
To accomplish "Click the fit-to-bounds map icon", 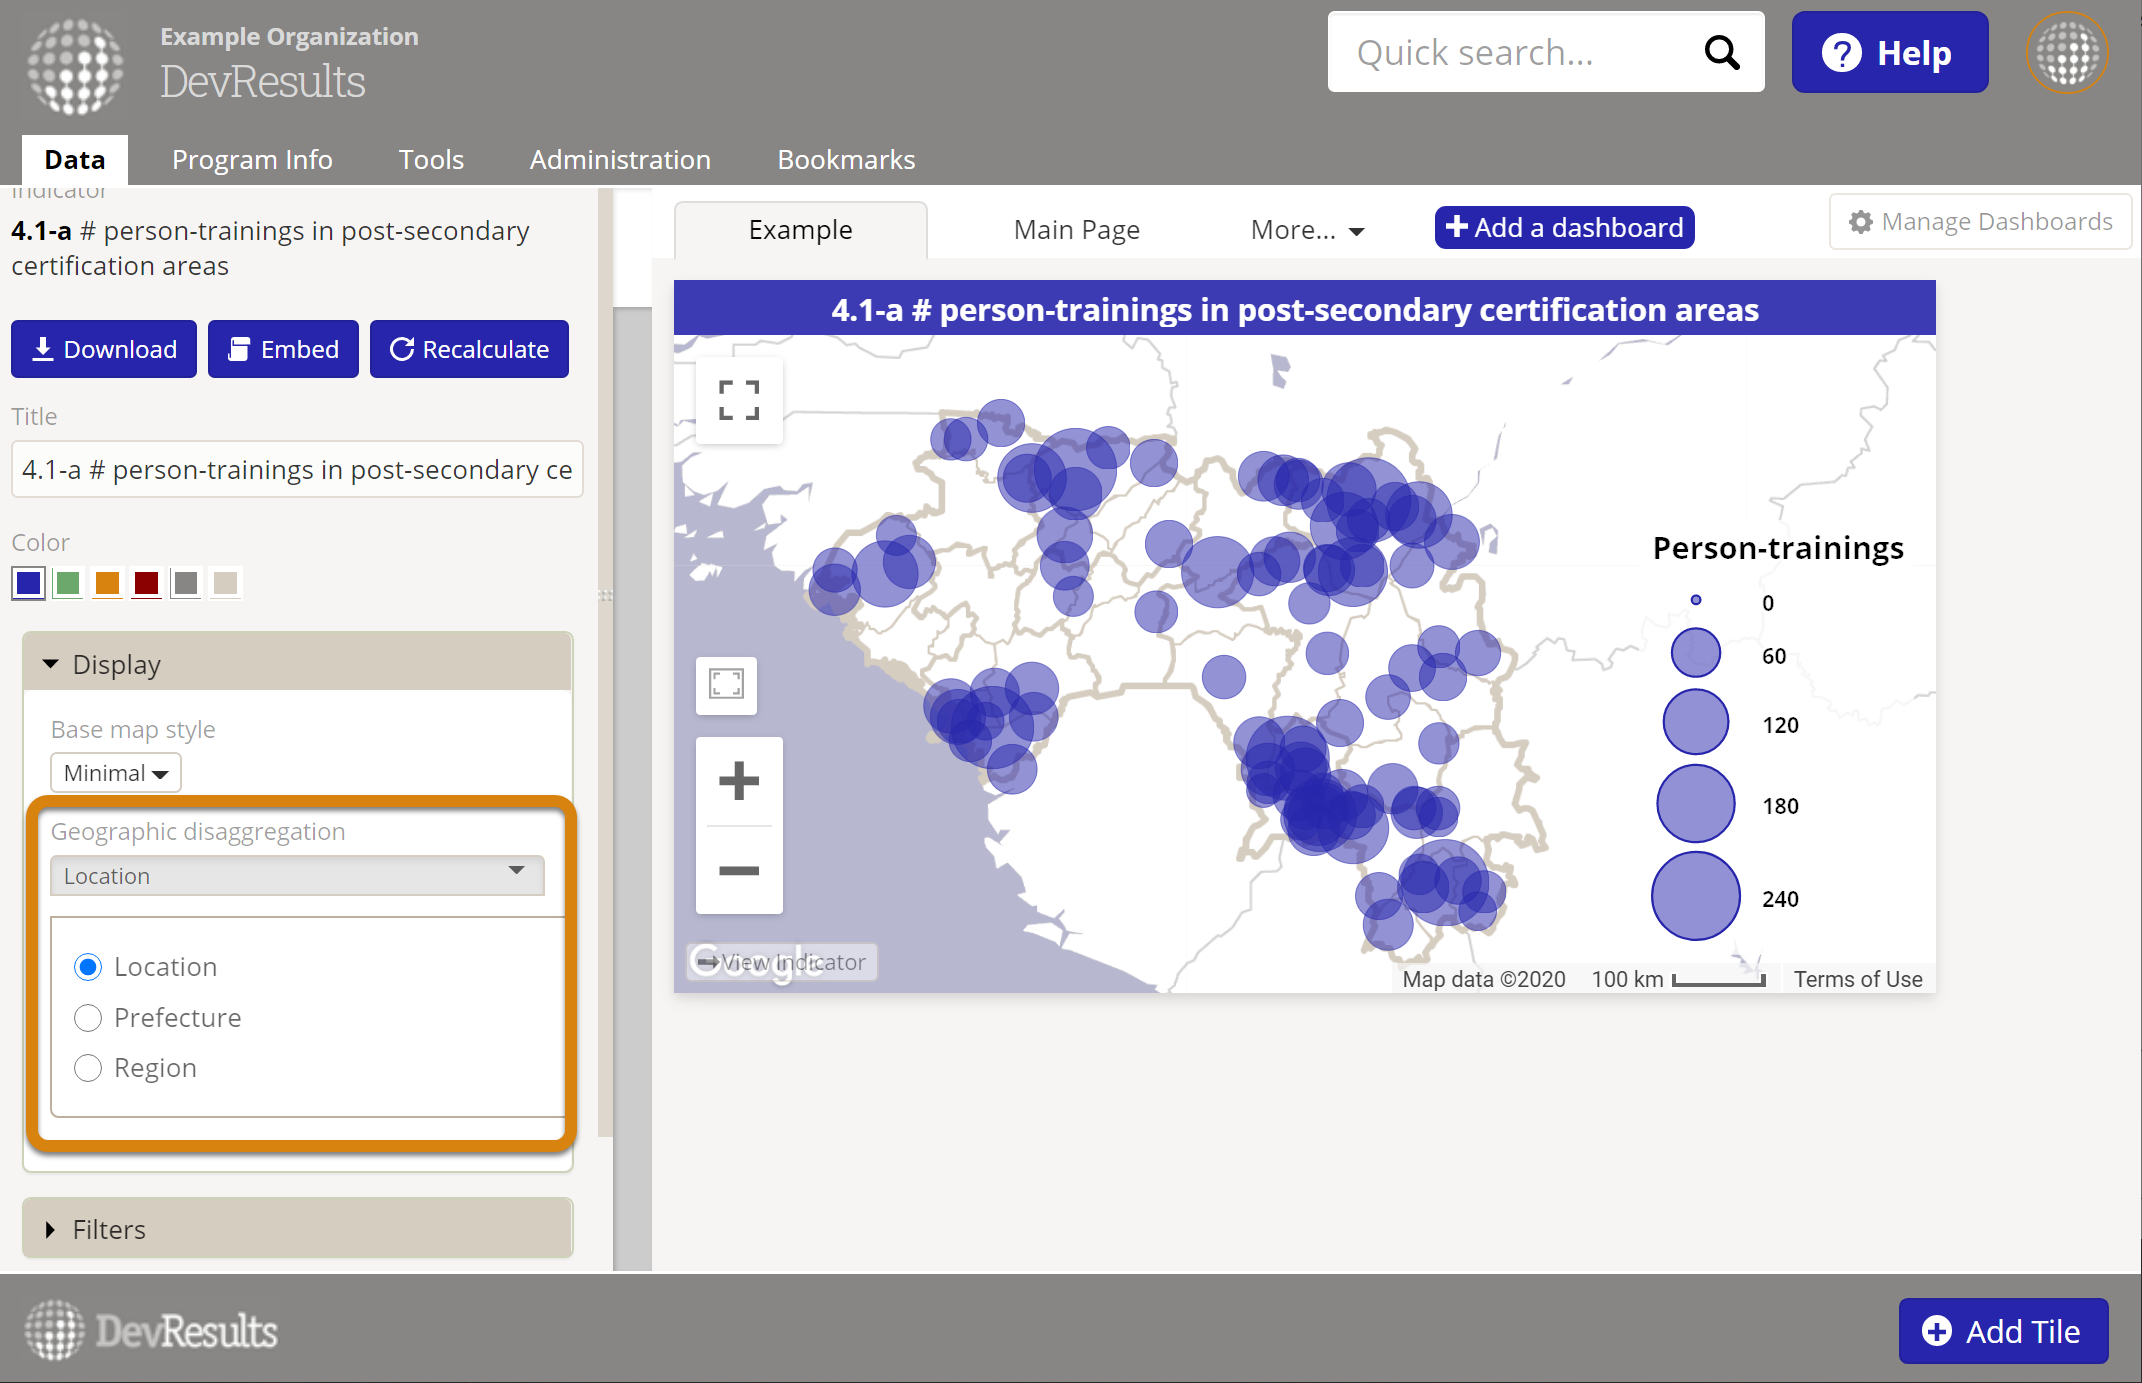I will [726, 685].
